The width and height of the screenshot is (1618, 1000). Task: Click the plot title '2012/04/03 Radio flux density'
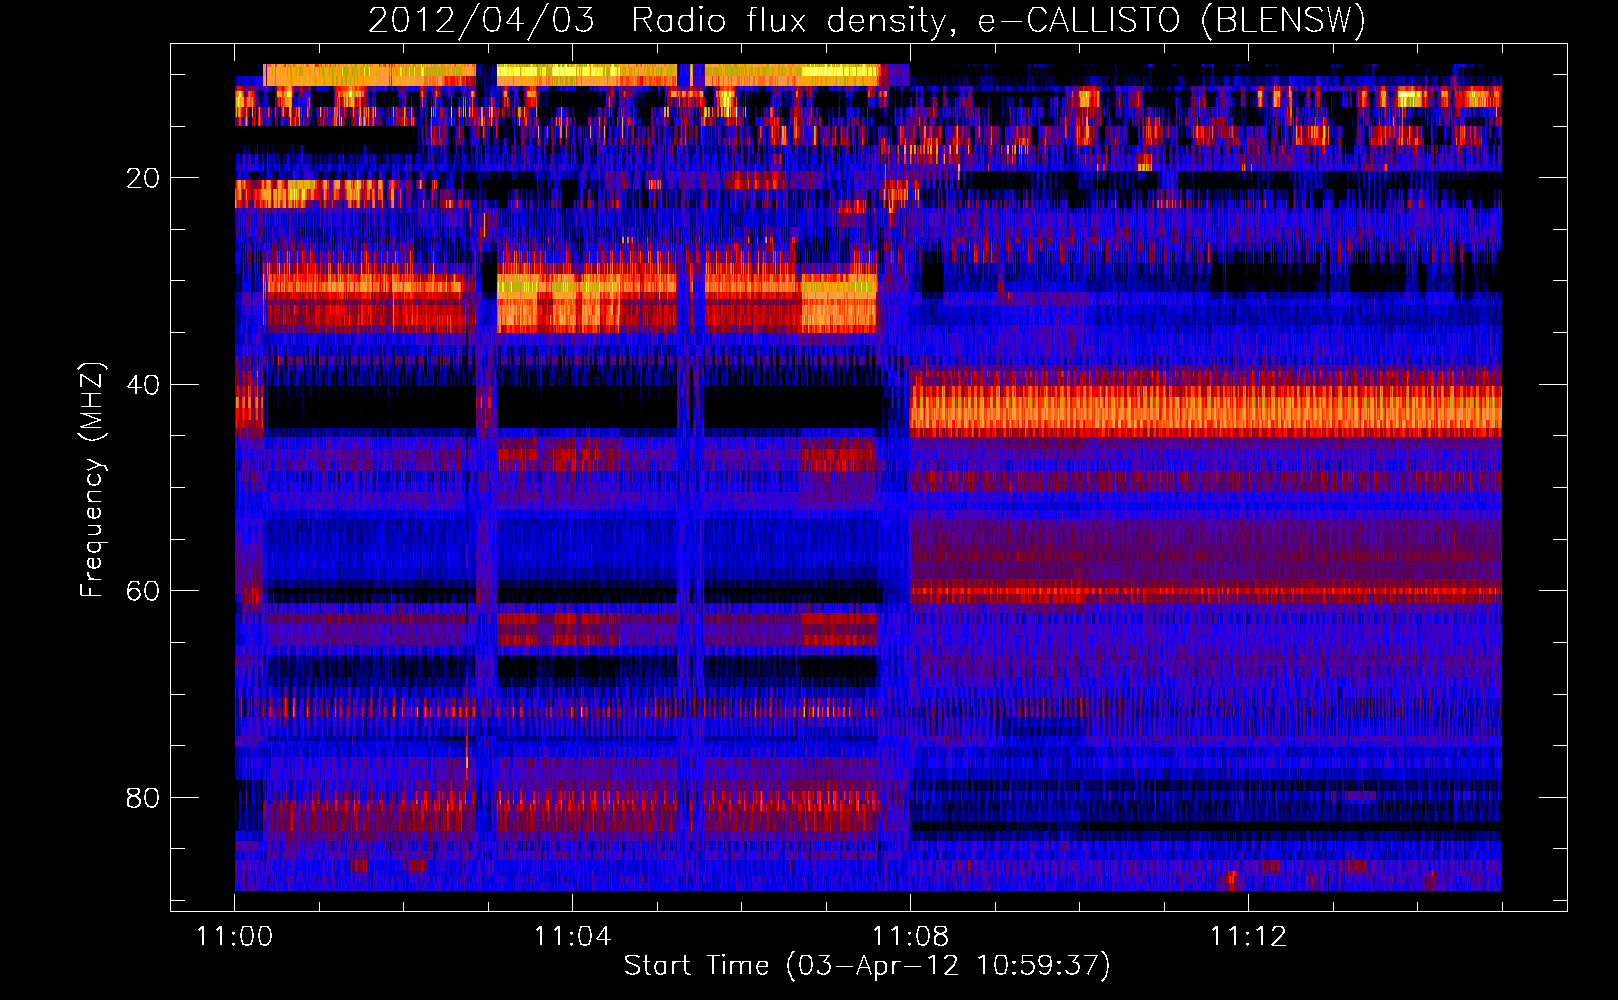(x=866, y=20)
